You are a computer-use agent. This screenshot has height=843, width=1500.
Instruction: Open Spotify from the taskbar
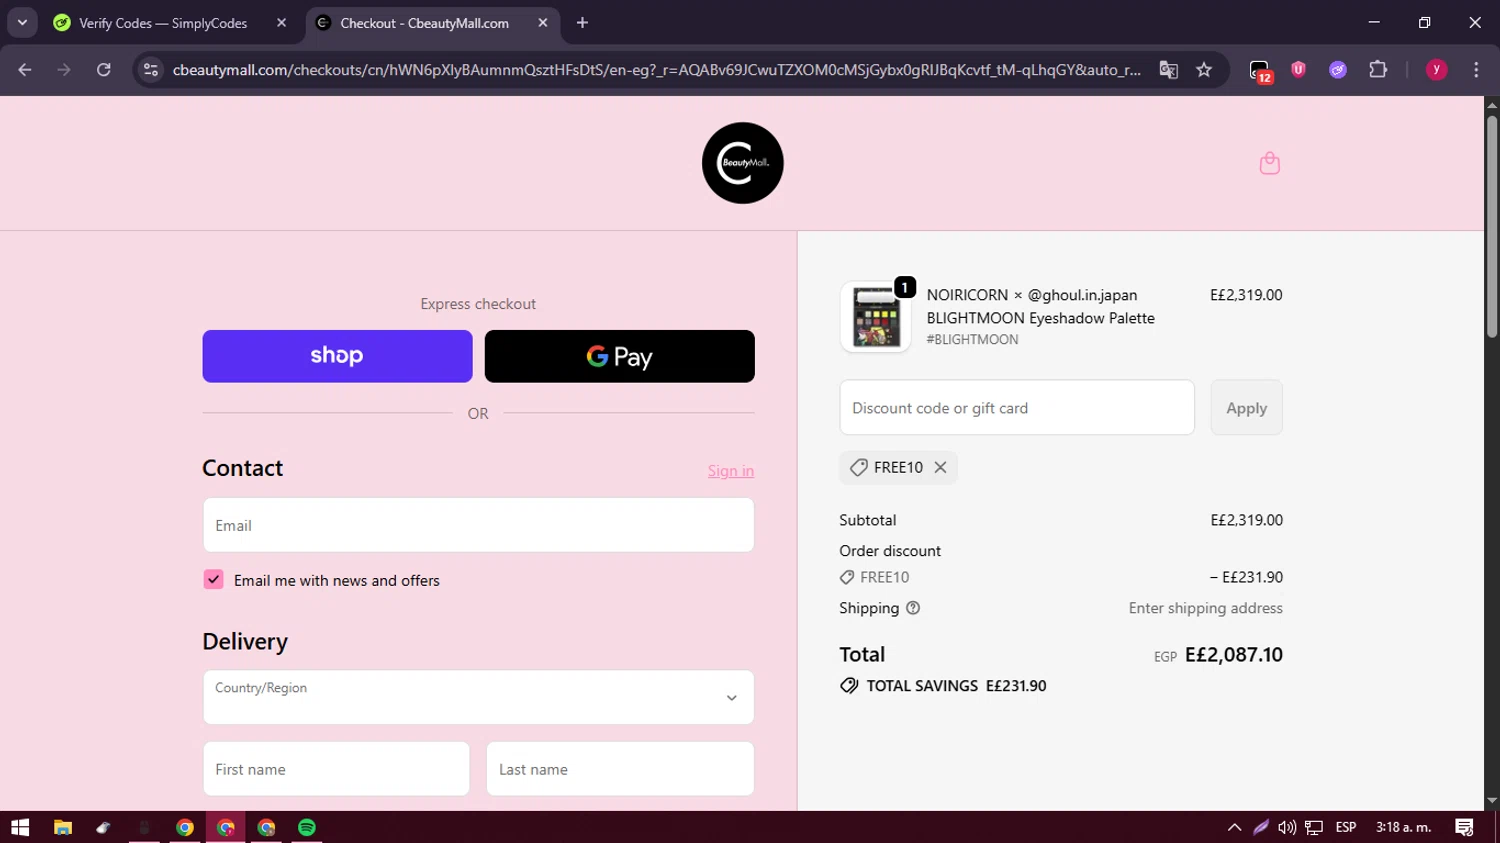(307, 827)
